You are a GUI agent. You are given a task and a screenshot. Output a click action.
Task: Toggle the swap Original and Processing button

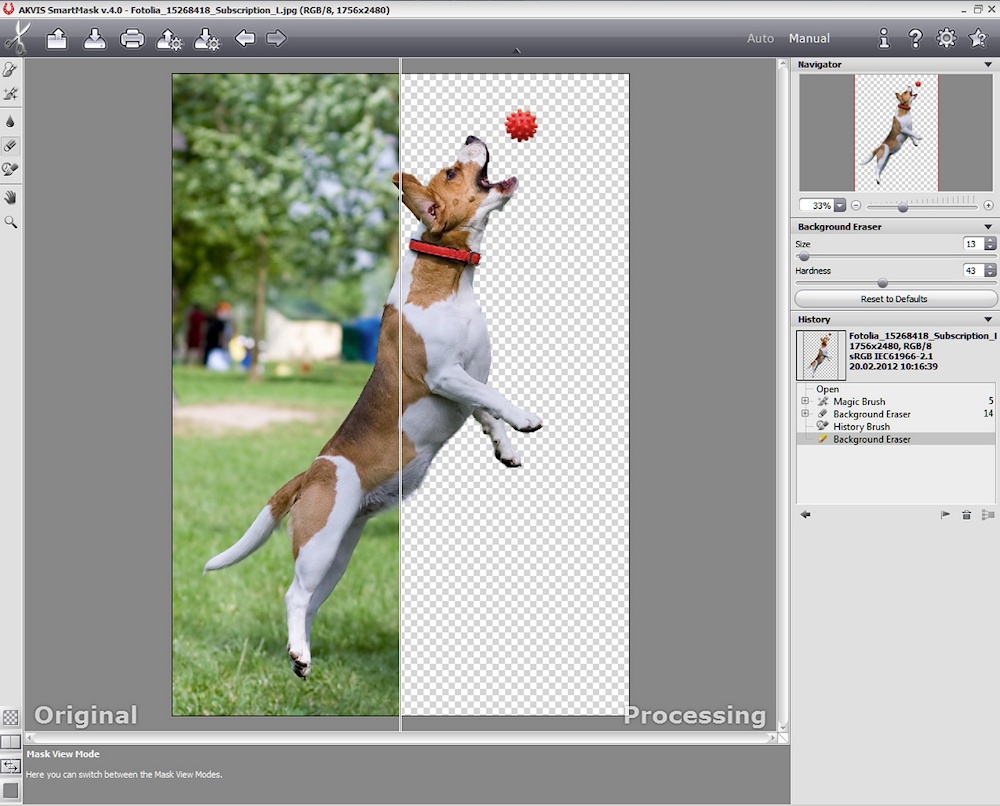coord(11,766)
